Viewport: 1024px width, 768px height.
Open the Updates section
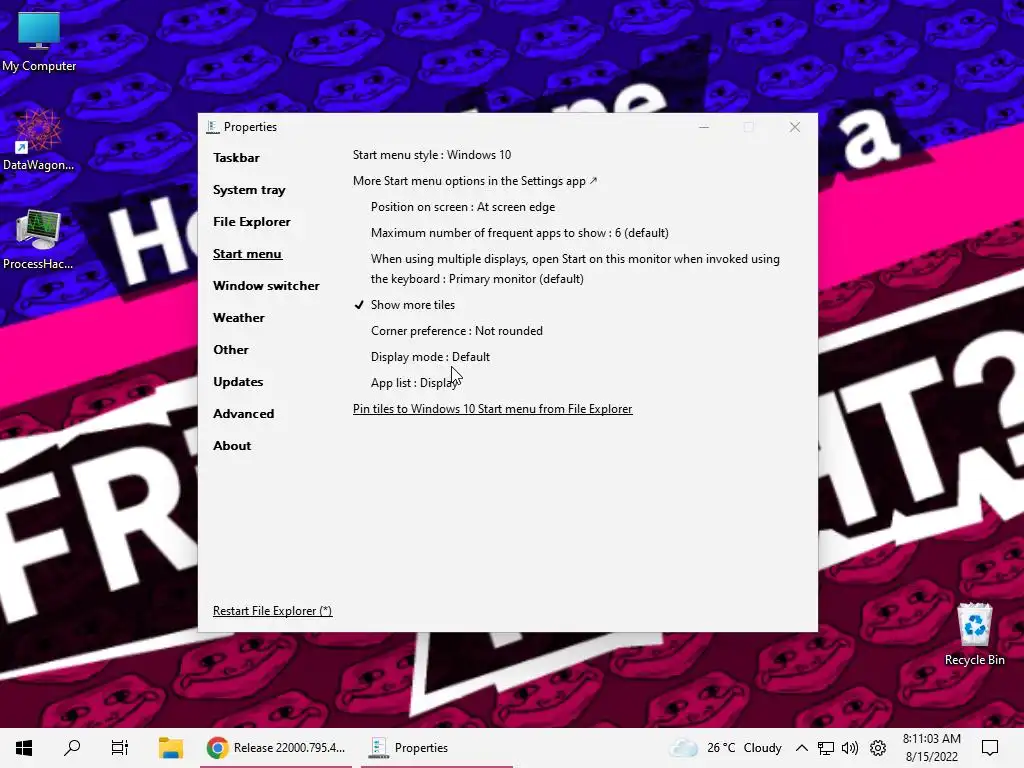coord(238,381)
